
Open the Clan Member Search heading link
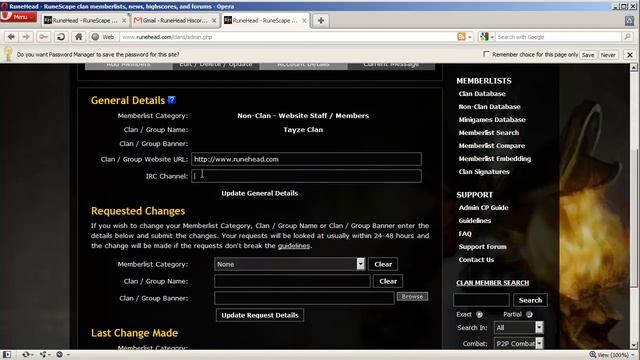coord(492,283)
